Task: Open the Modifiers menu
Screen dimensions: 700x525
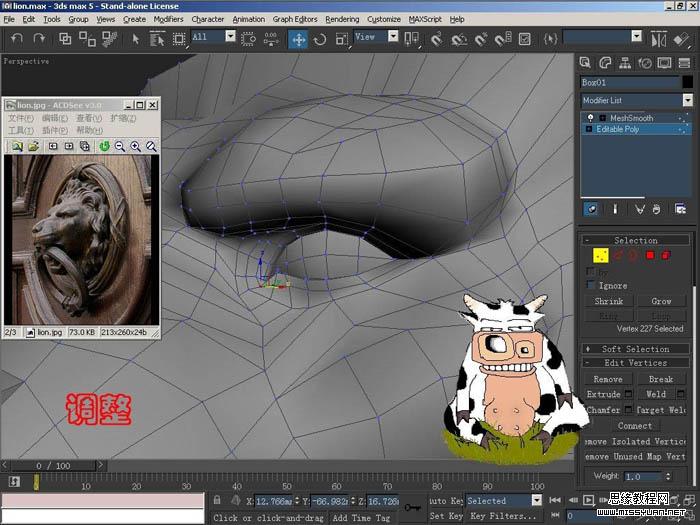Action: coord(168,19)
